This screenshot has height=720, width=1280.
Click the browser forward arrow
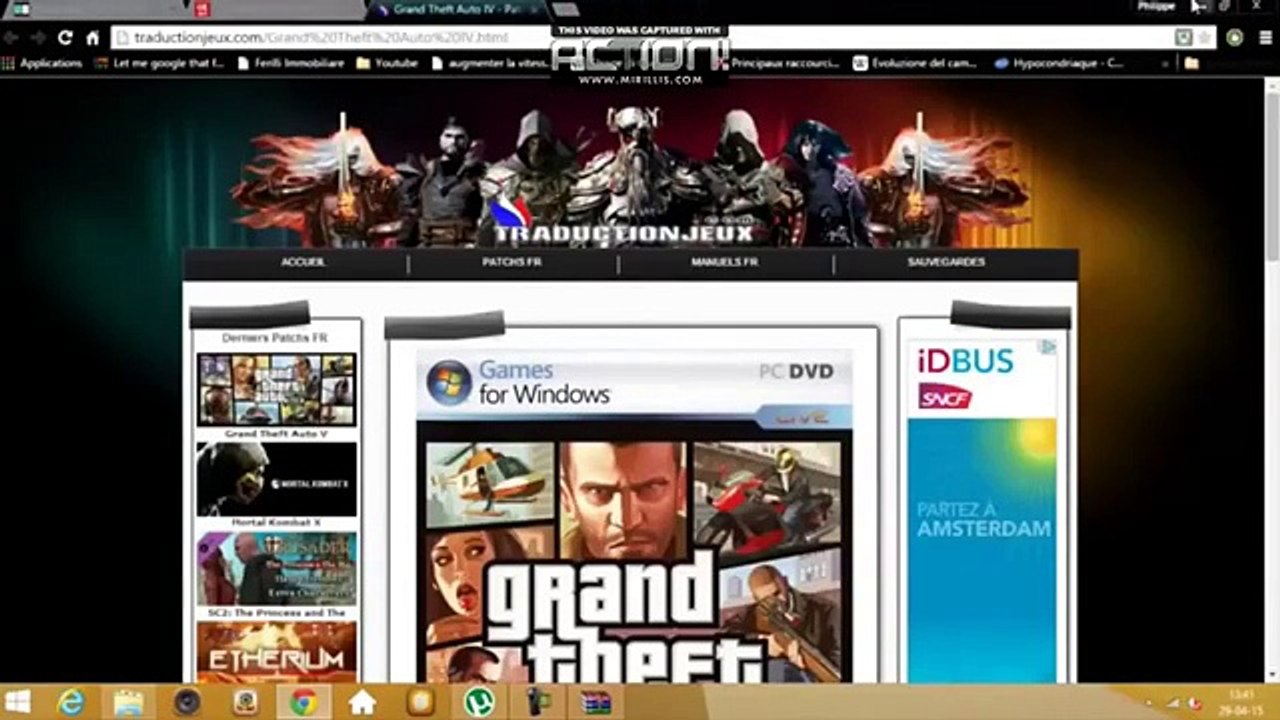click(x=38, y=38)
